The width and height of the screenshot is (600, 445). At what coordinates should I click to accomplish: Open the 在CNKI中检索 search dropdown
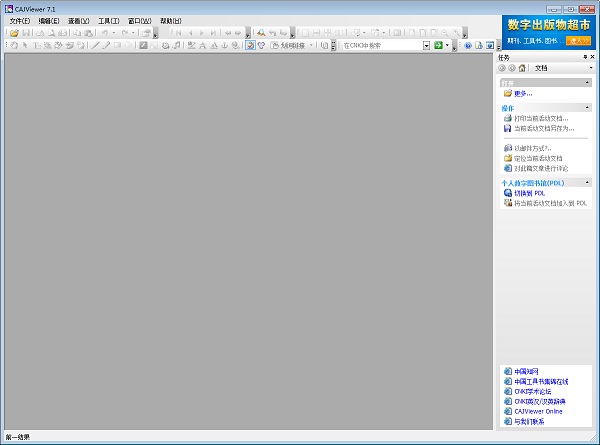[x=425, y=46]
